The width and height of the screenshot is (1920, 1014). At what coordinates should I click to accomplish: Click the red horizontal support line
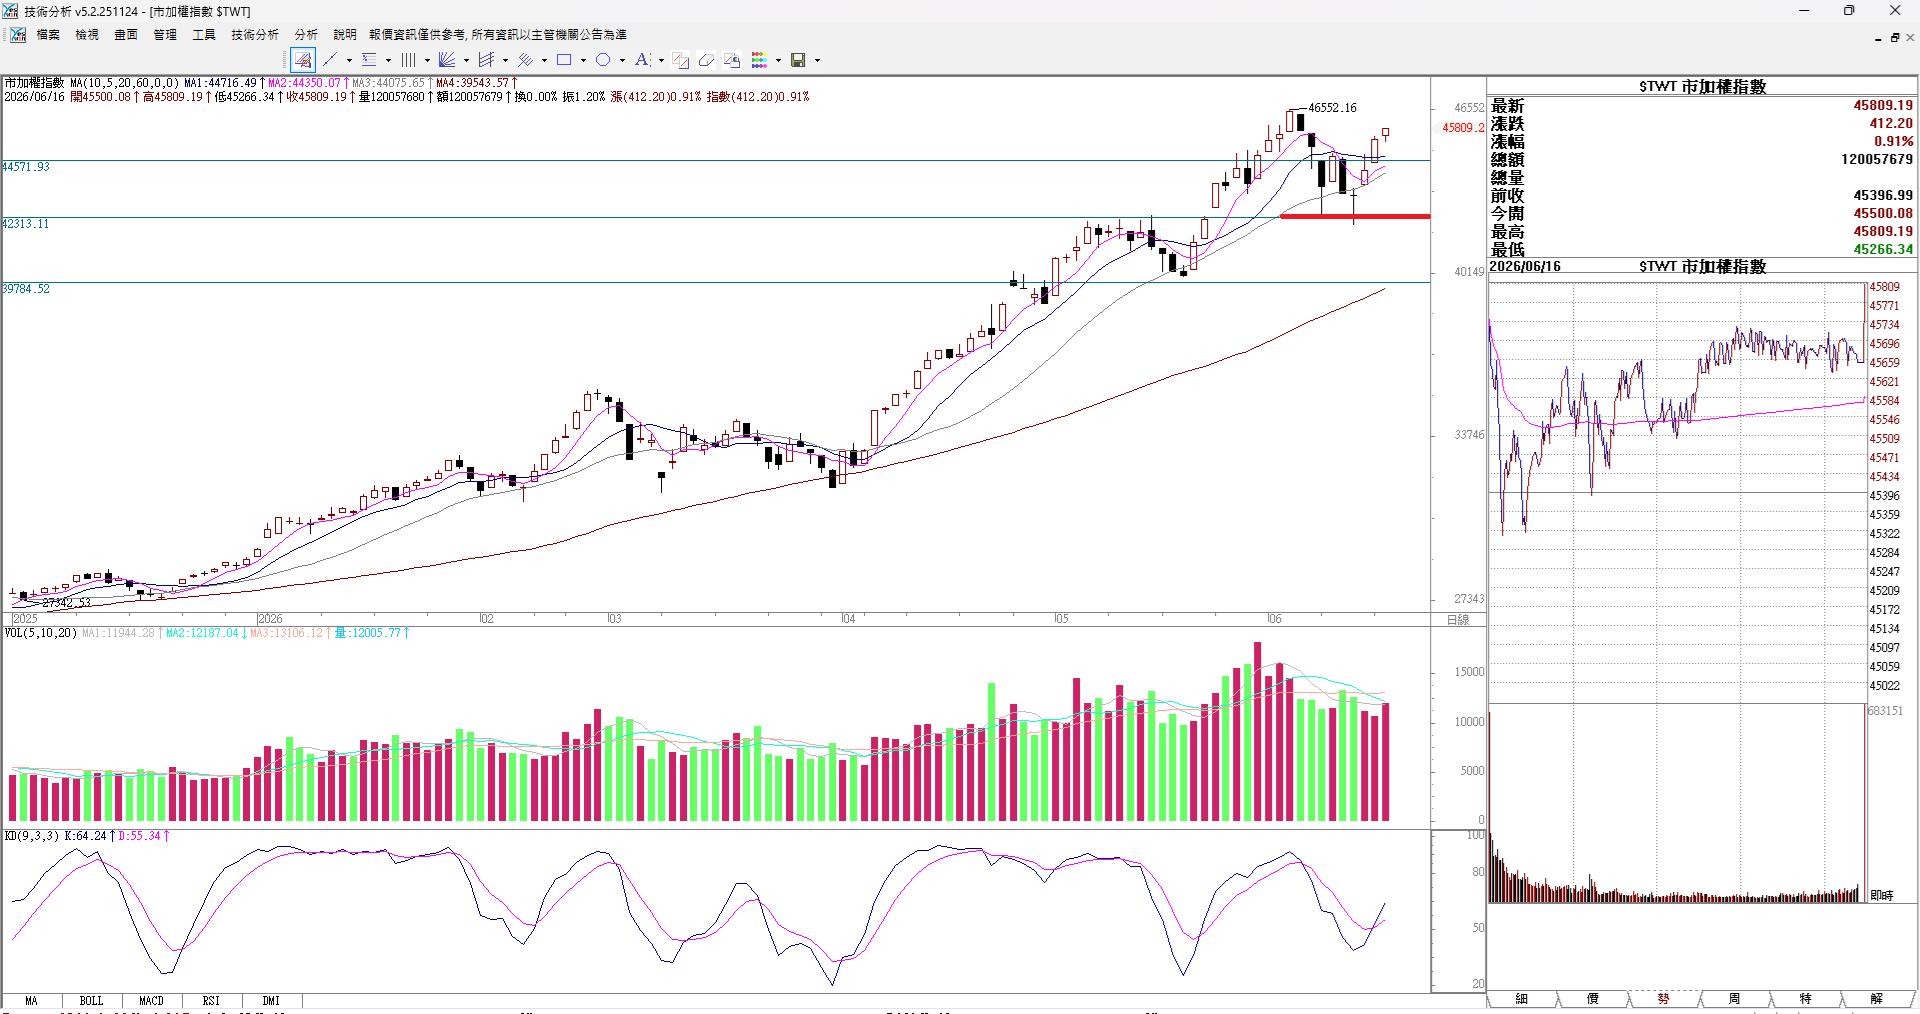(1355, 216)
